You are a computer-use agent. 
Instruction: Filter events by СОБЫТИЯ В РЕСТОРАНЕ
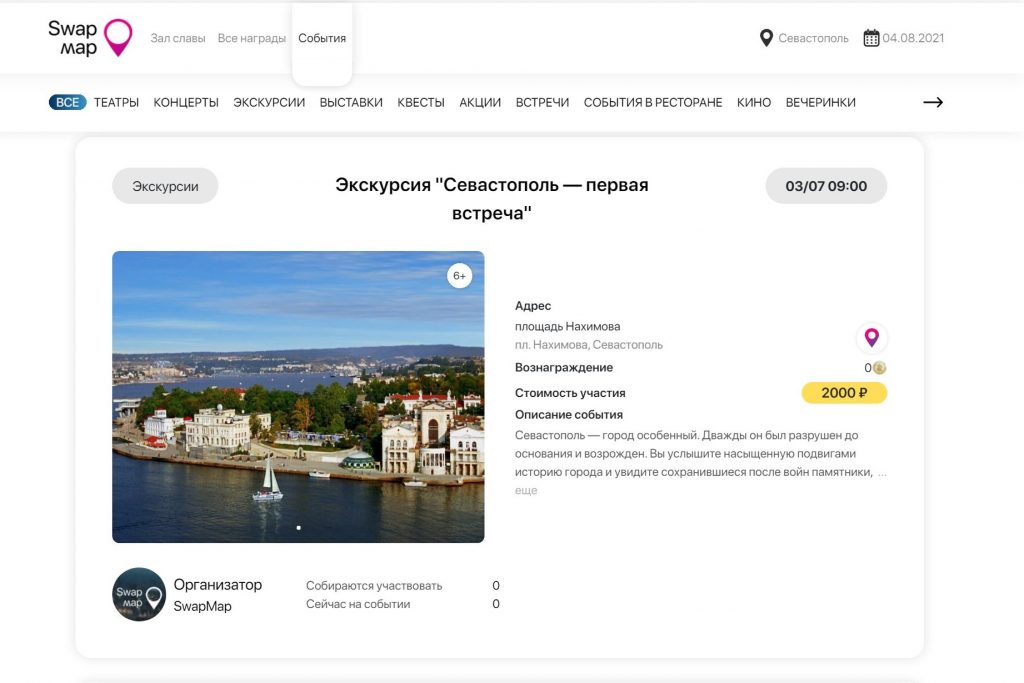[x=653, y=103]
